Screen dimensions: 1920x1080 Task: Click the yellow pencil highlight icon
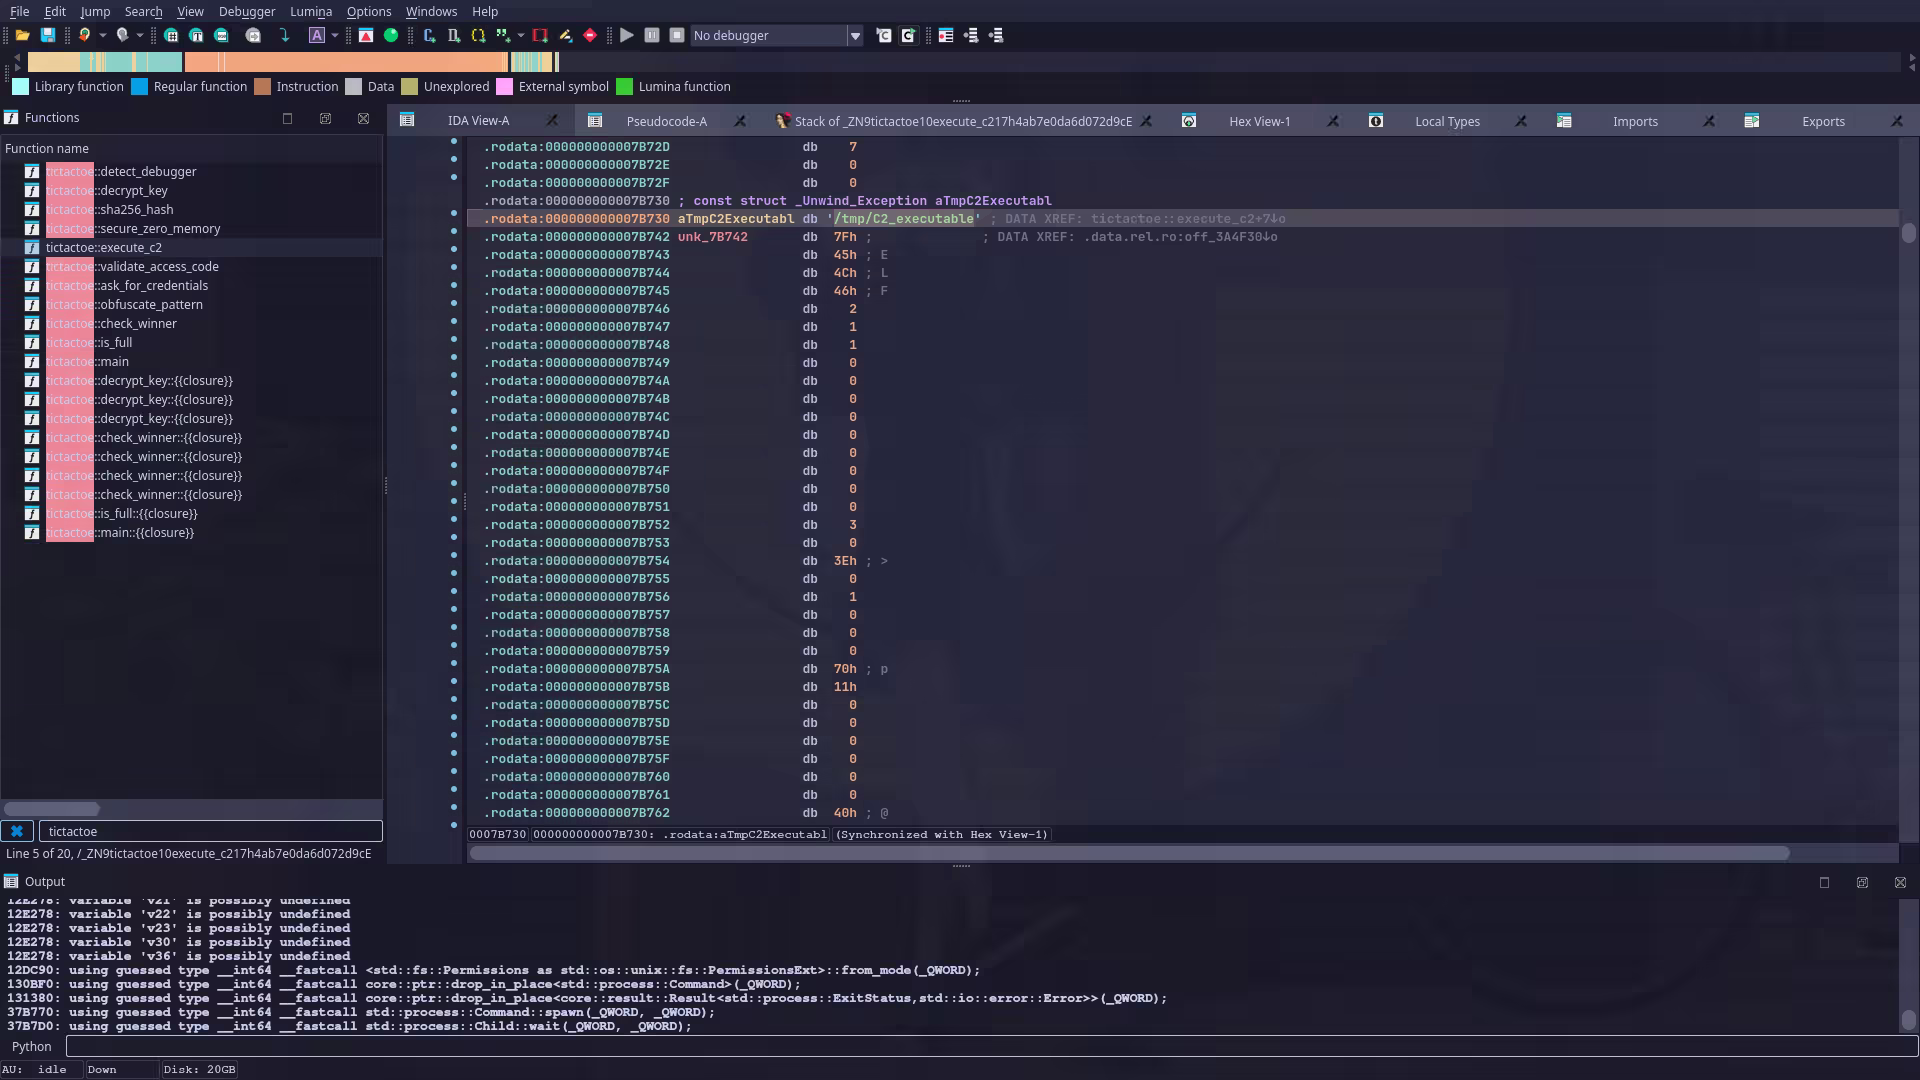click(x=565, y=35)
